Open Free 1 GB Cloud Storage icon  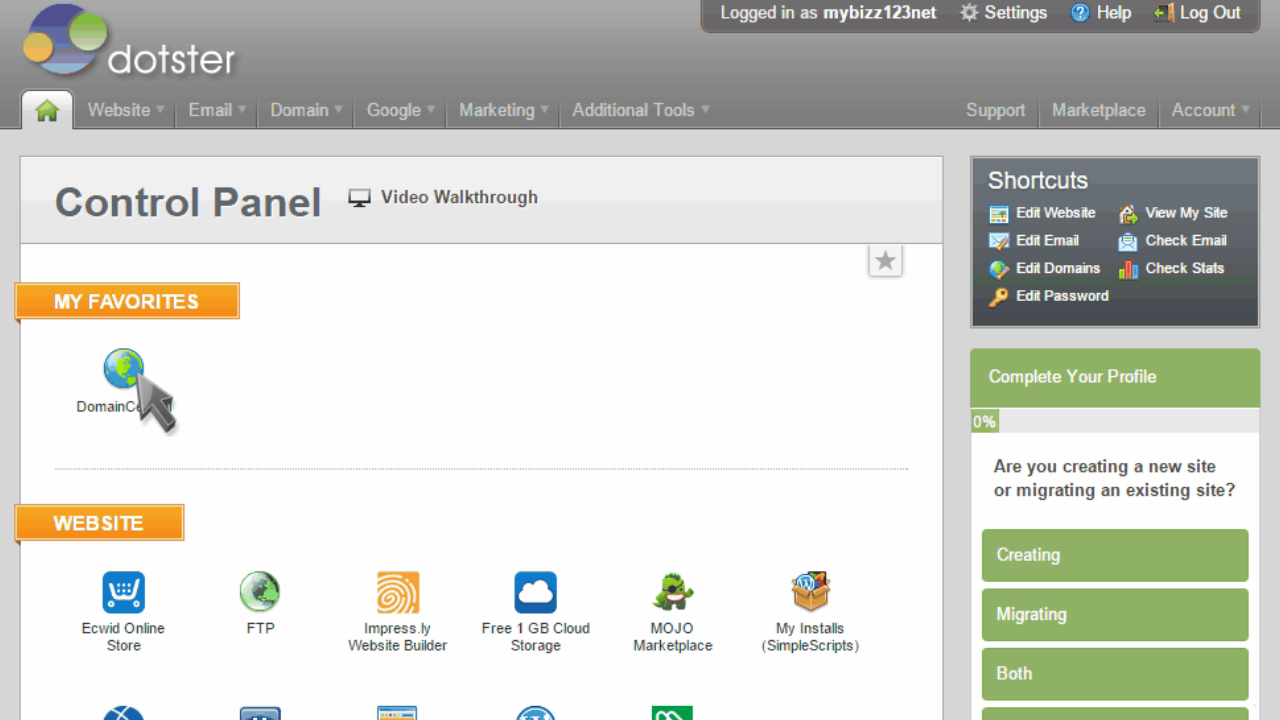click(535, 592)
